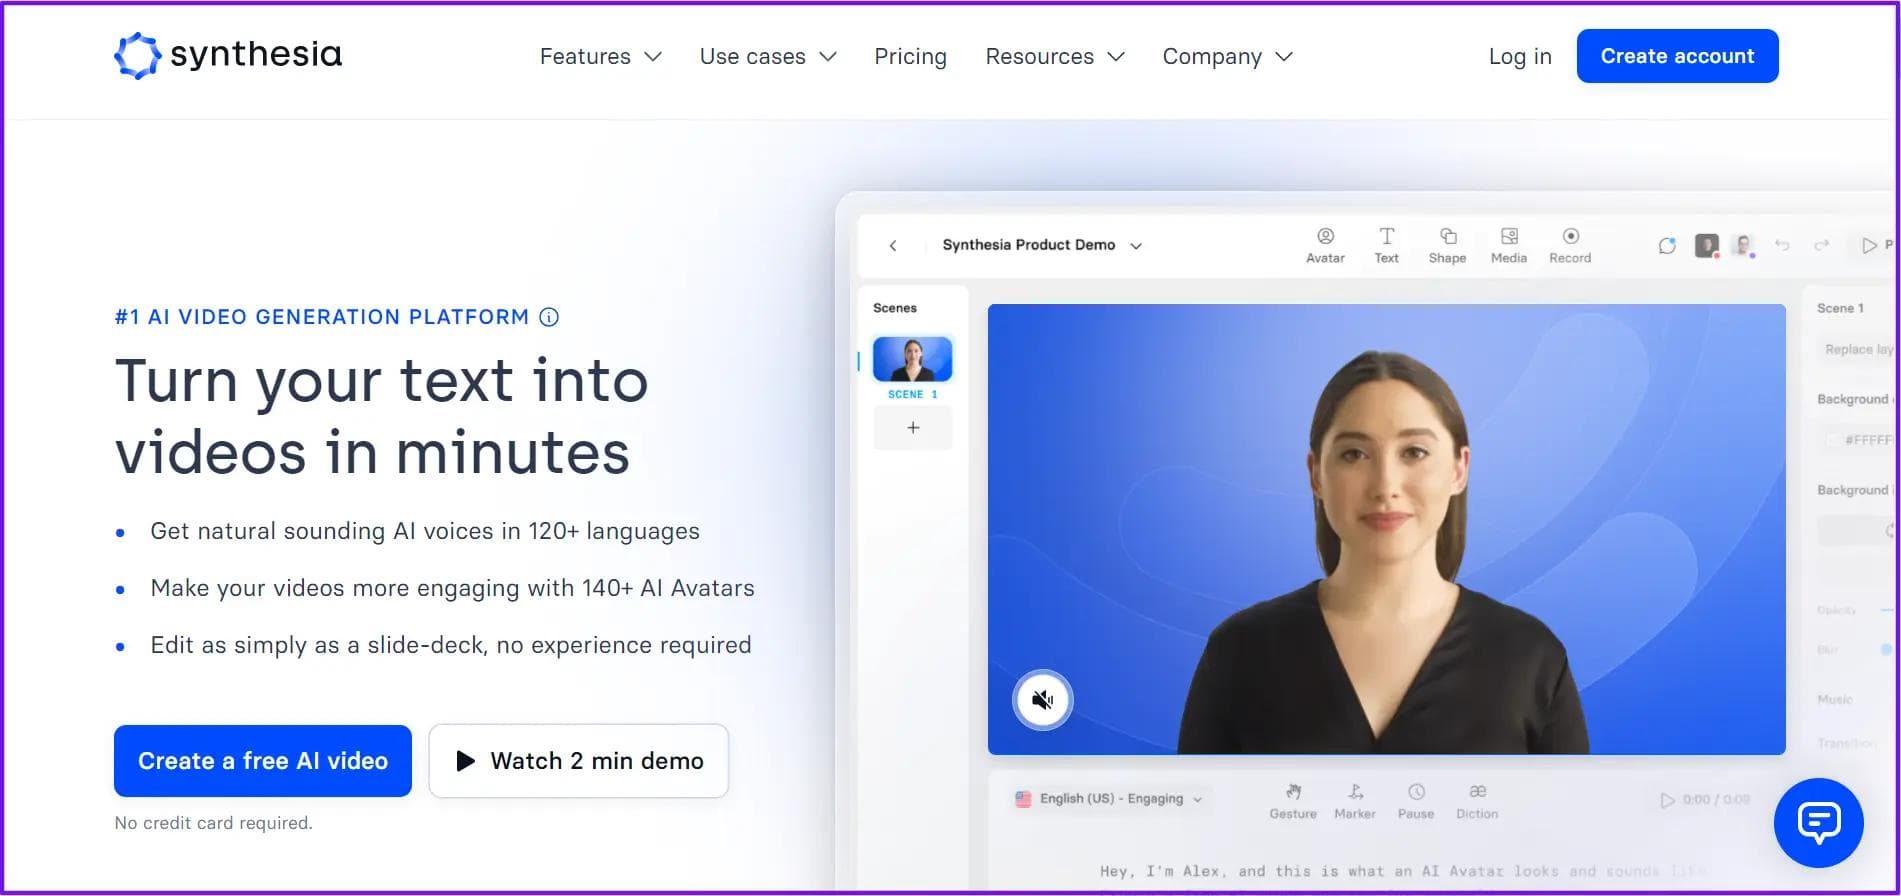
Task: Click Create a free AI video
Action: (x=263, y=761)
